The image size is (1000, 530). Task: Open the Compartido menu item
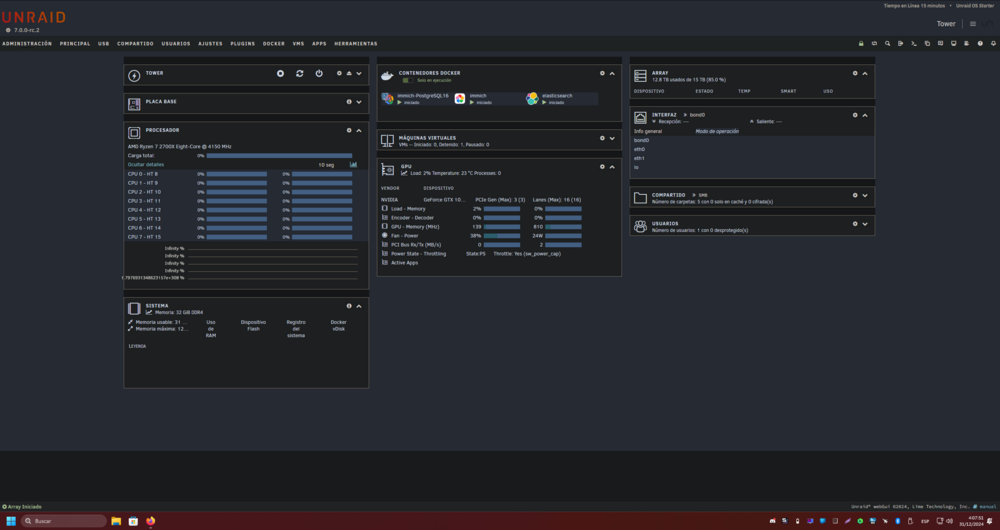135,43
